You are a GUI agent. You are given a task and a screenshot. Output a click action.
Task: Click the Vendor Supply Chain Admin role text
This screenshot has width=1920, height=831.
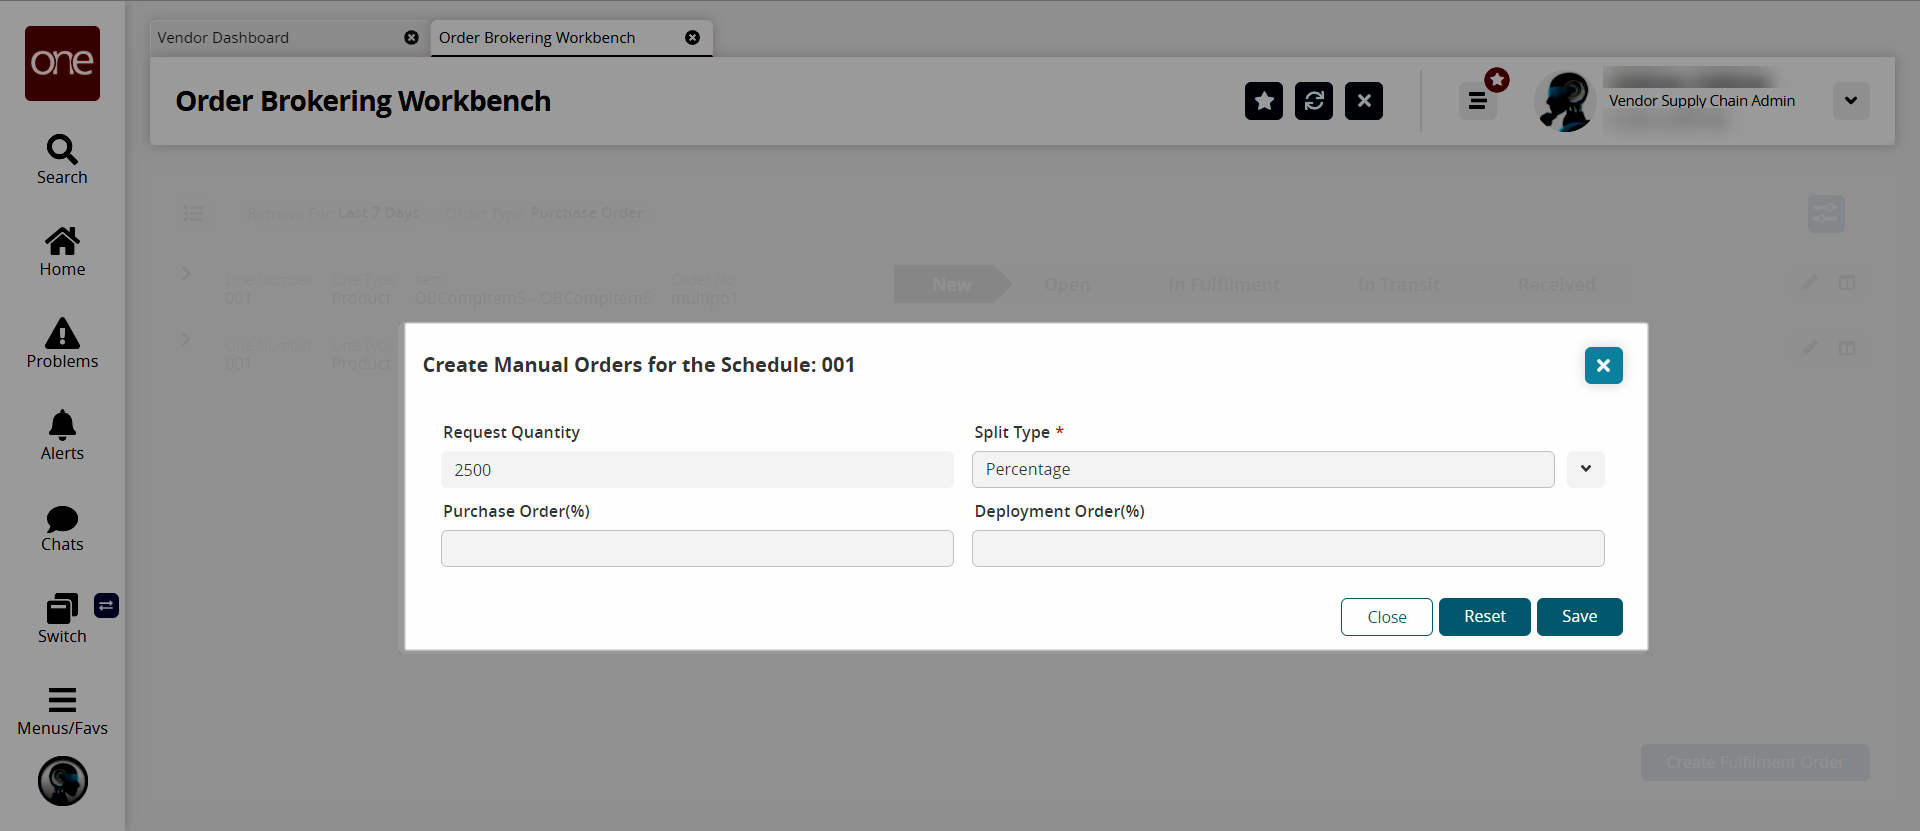(x=1702, y=101)
